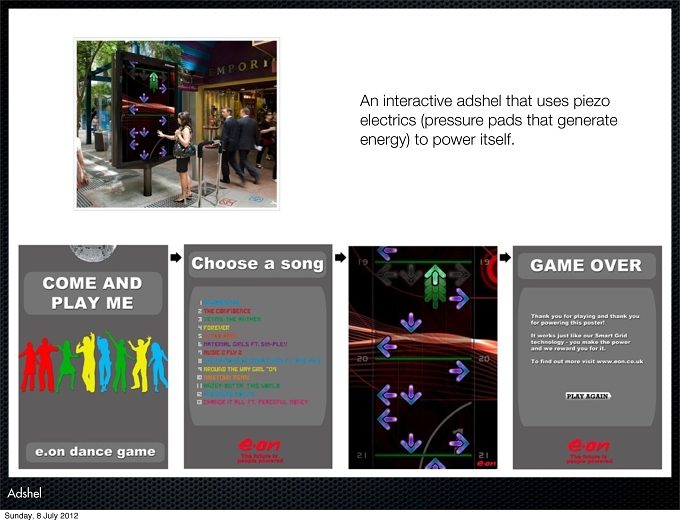Screen dimensions: 680x523
Task: Tap the COME AND PLAY ME banner
Action: point(93,293)
